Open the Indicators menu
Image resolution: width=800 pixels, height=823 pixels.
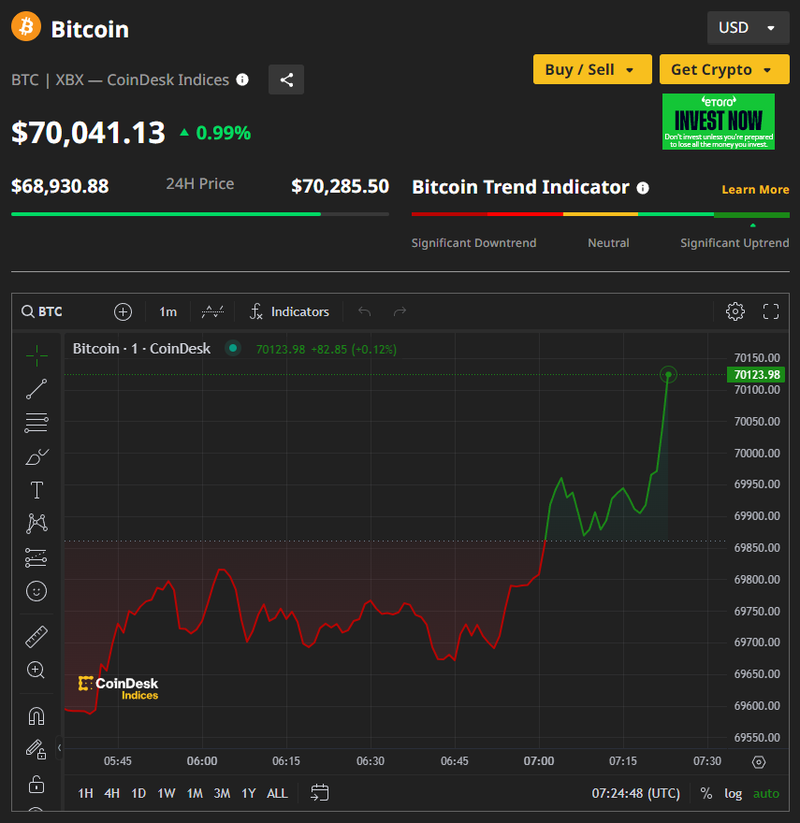pos(289,311)
